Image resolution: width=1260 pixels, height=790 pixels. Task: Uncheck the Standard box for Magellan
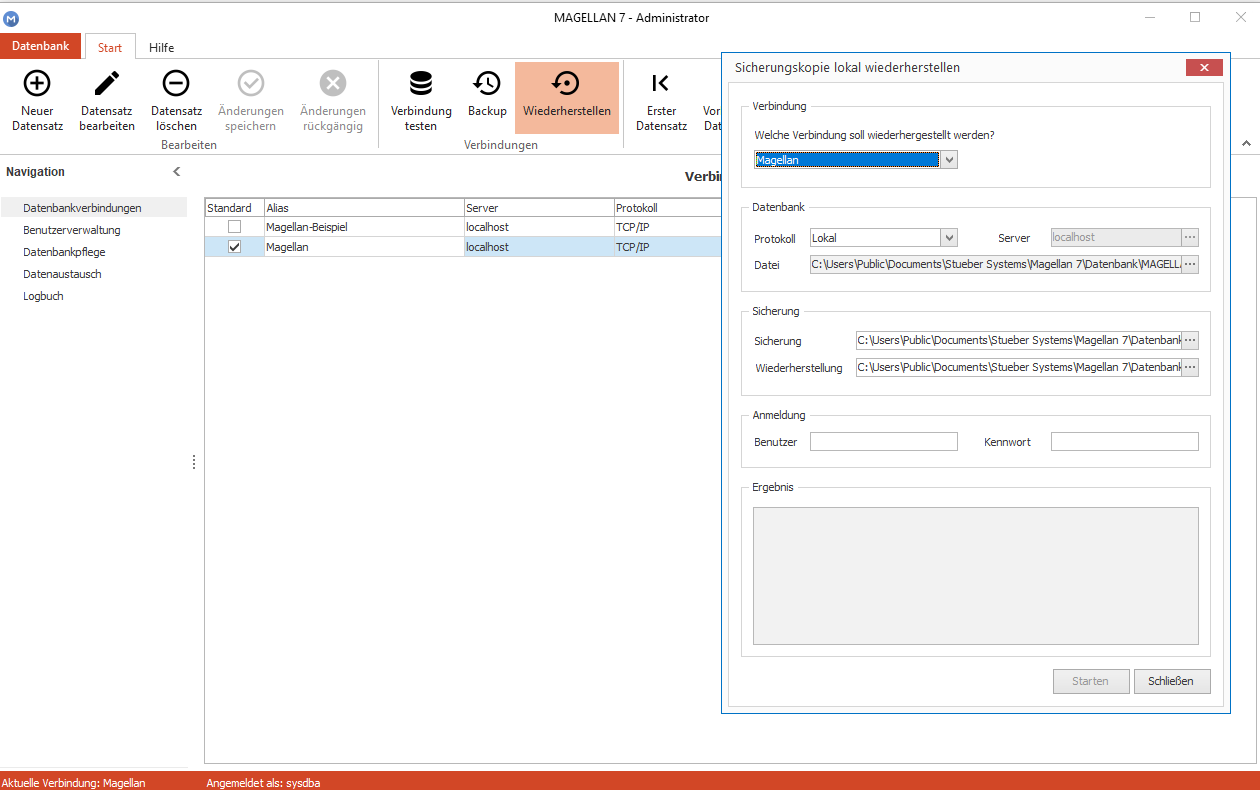[235, 247]
